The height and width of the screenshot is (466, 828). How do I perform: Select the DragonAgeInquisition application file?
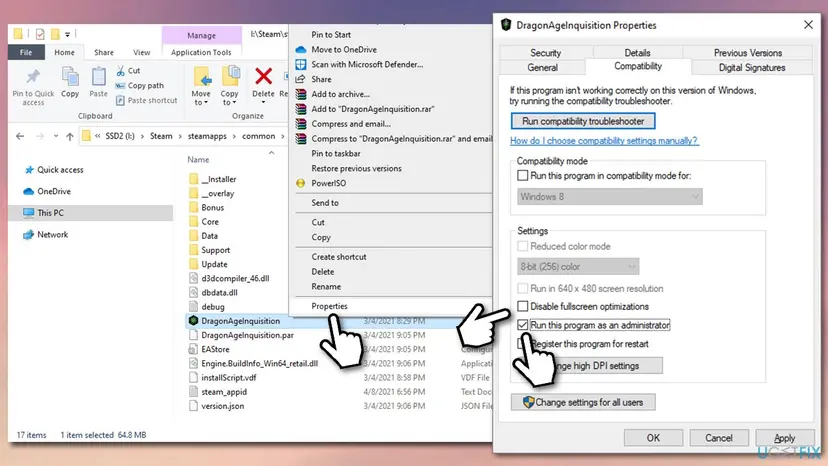(234, 321)
